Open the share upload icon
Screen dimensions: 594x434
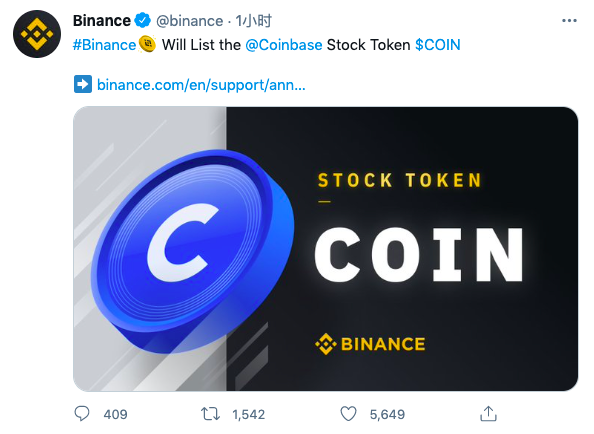[488, 414]
